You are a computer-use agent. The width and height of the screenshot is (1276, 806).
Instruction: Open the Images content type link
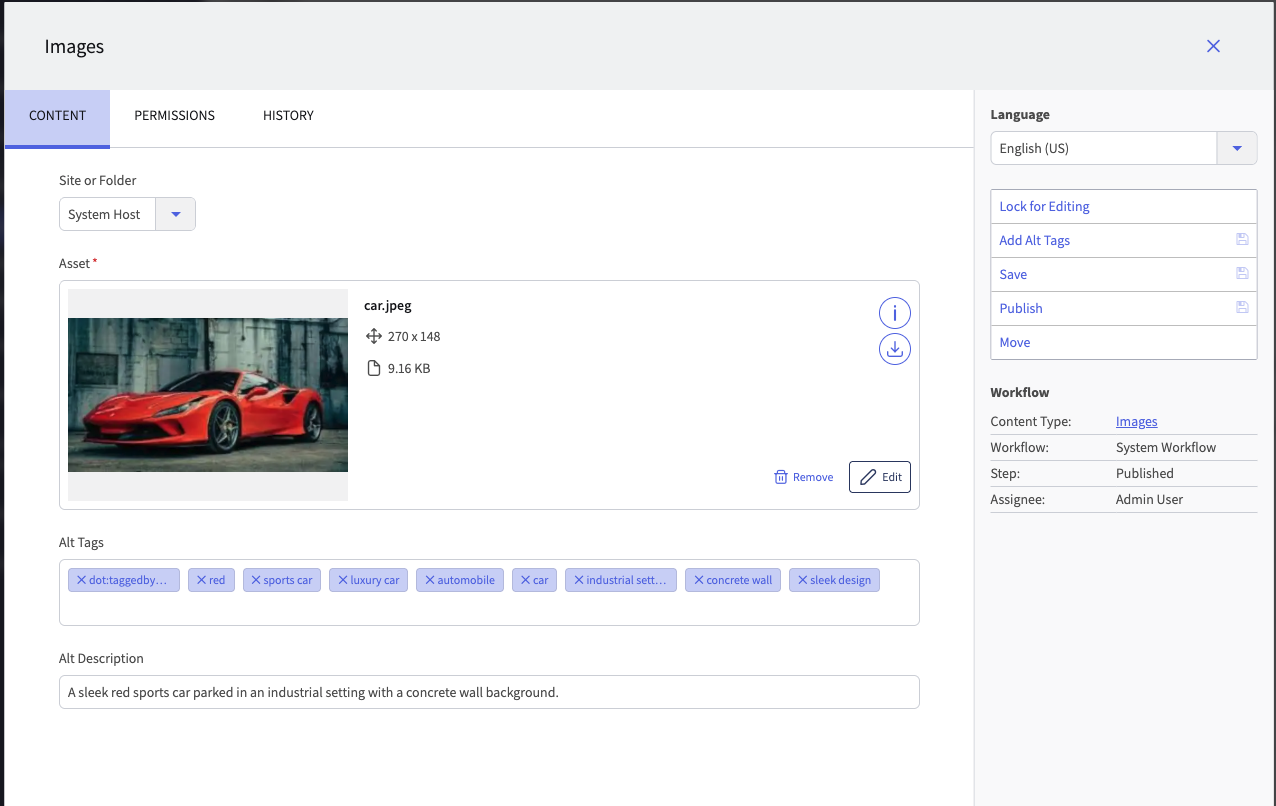1136,422
